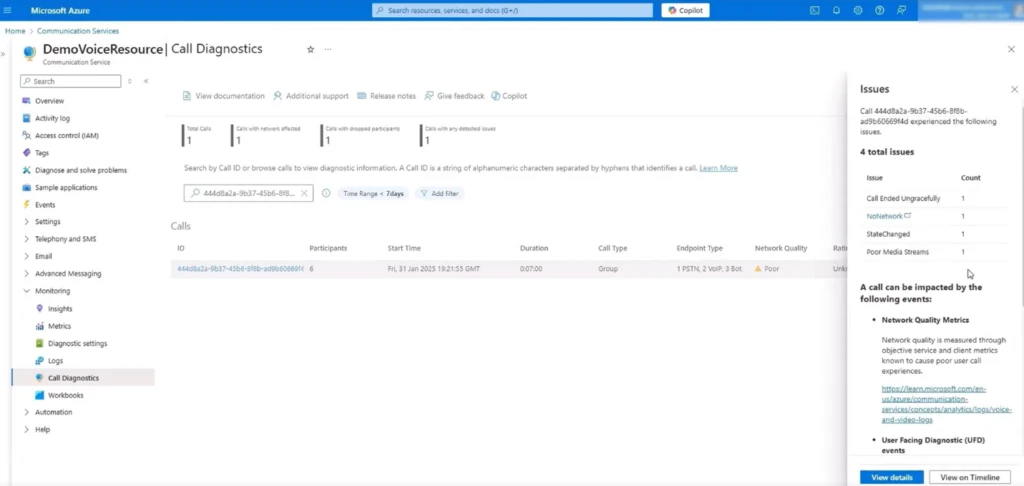Open the Cloud Shell icon in header
Viewport: 1024px width, 486px height.
click(x=815, y=10)
